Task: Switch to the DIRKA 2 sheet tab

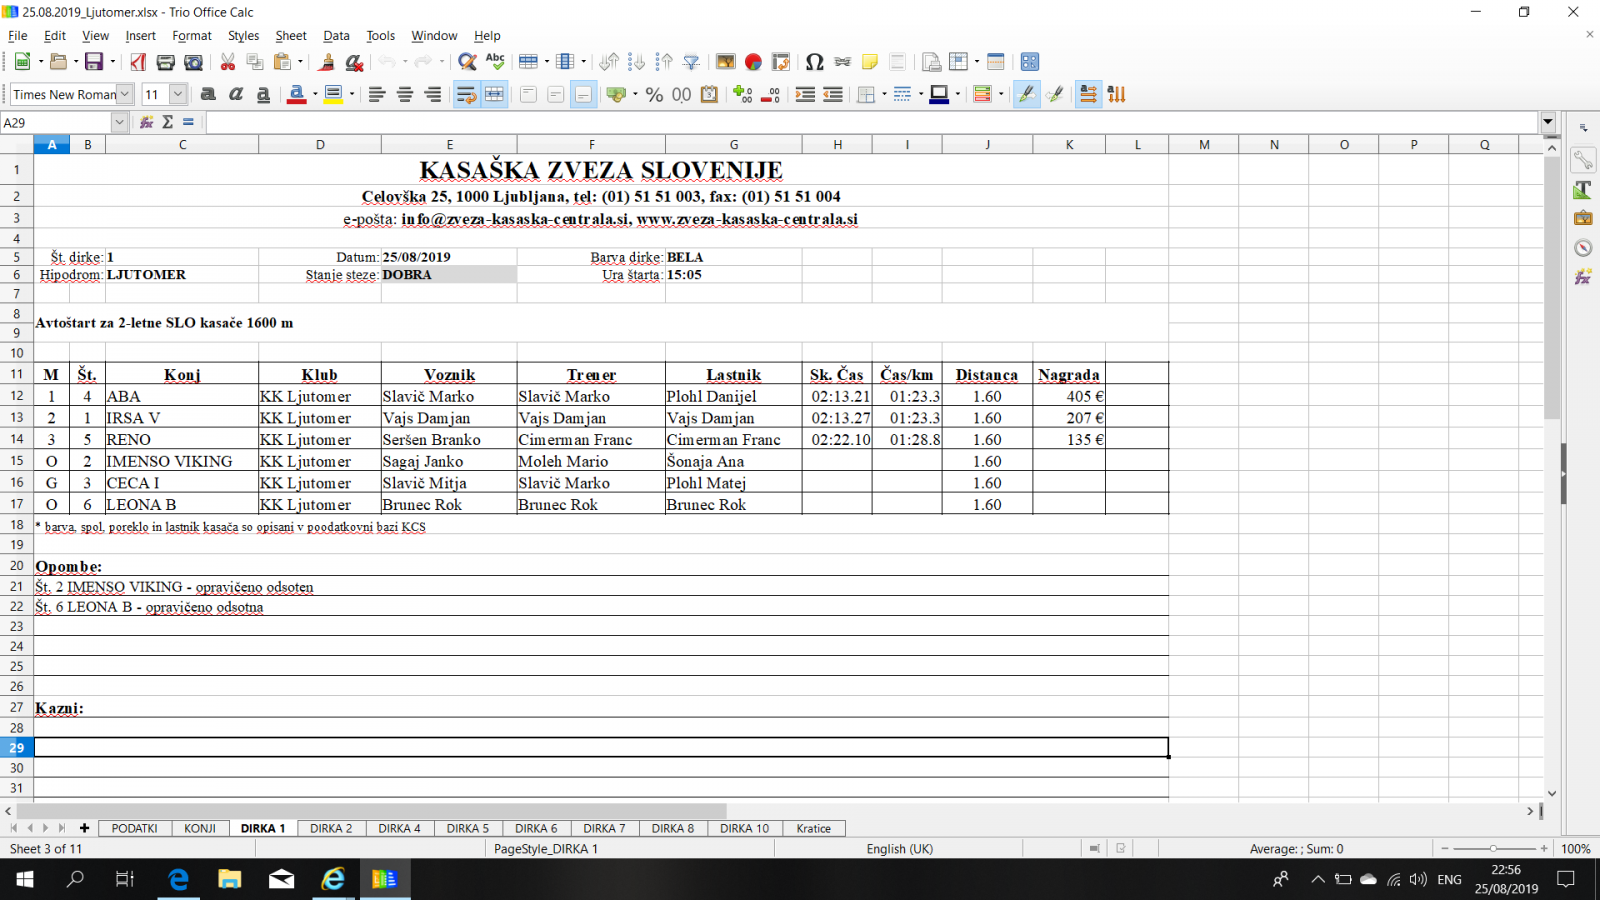Action: pos(331,828)
